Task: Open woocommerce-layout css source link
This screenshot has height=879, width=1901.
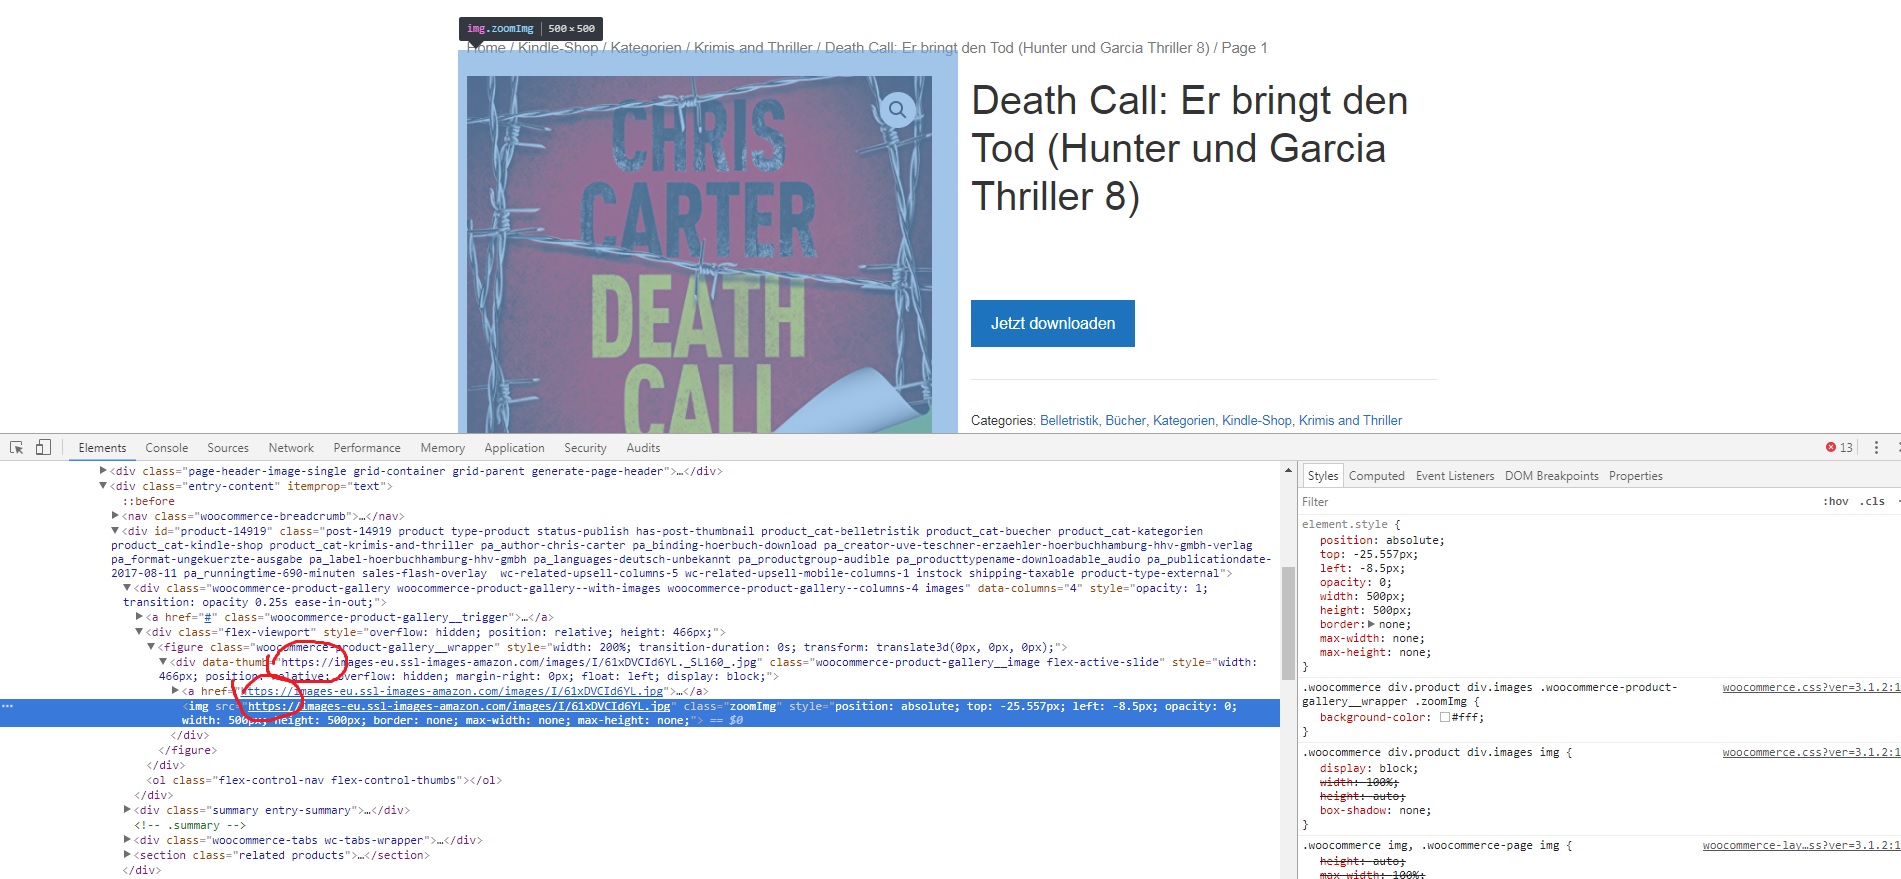Action: tap(1801, 846)
